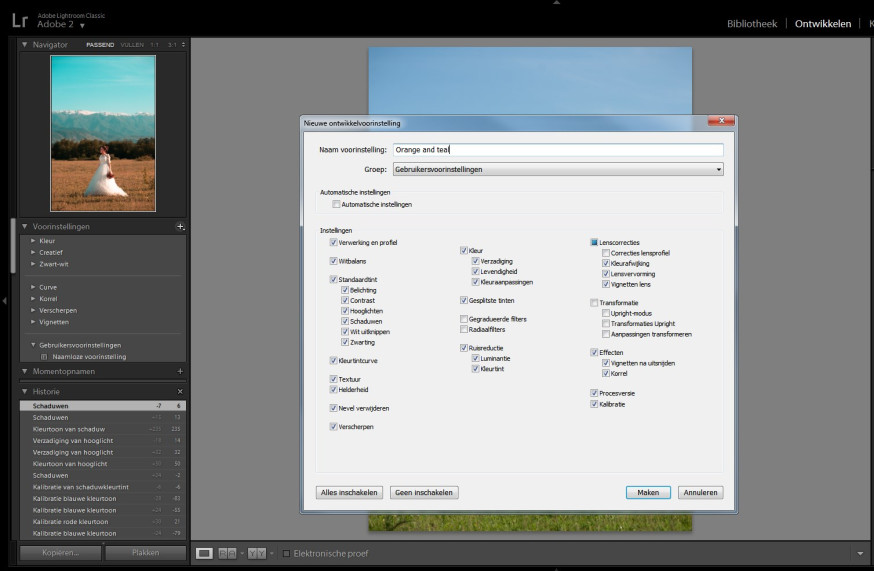This screenshot has width=874, height=571.
Task: Click the Annuleren button
Action: (x=700, y=492)
